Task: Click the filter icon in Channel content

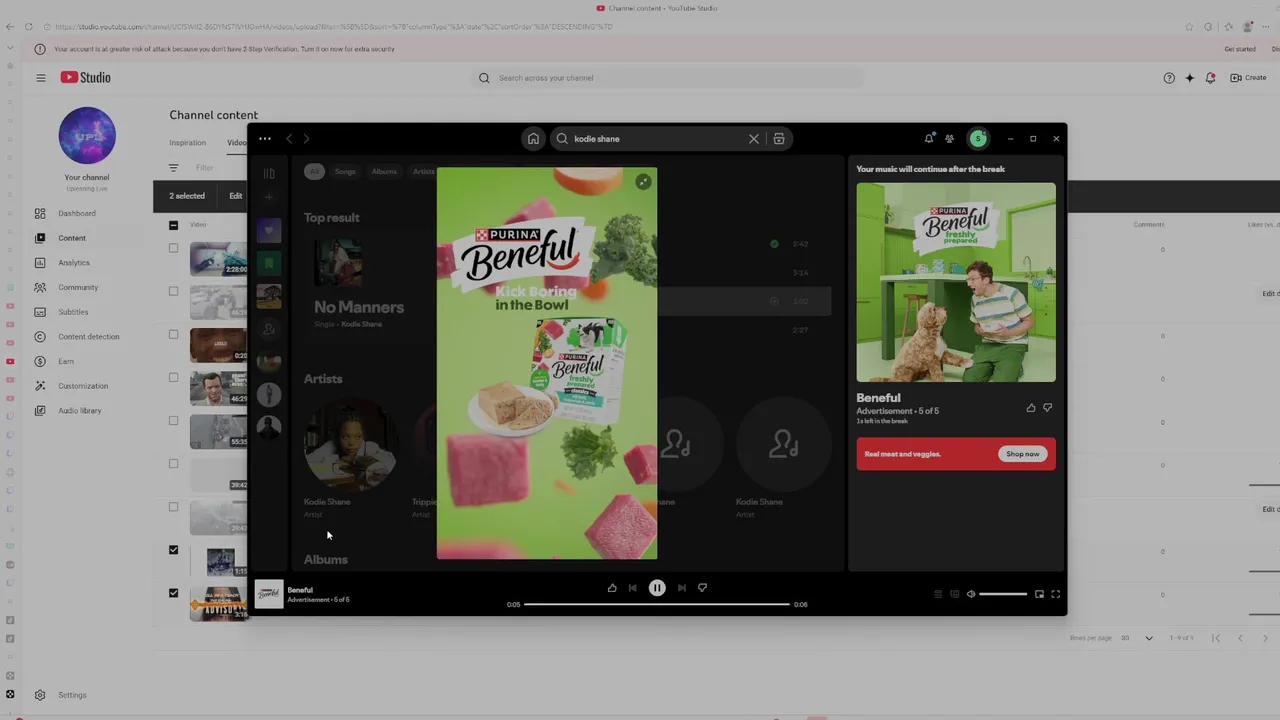Action: coord(173,168)
